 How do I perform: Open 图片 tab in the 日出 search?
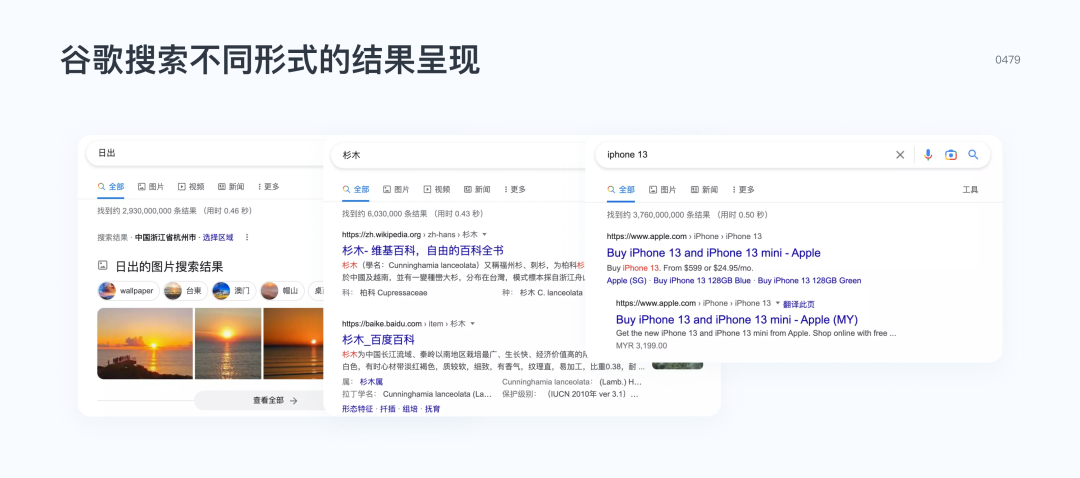click(151, 187)
